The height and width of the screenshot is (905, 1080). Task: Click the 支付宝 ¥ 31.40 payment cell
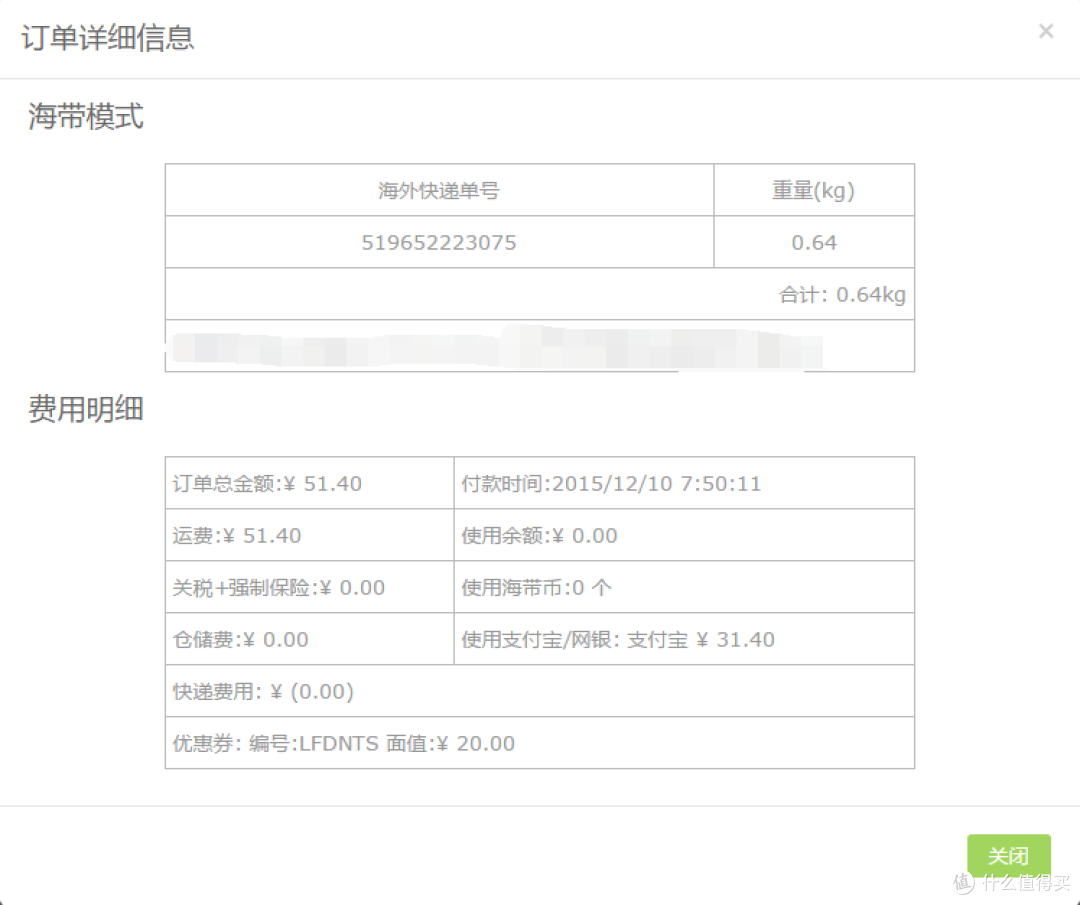tap(684, 639)
